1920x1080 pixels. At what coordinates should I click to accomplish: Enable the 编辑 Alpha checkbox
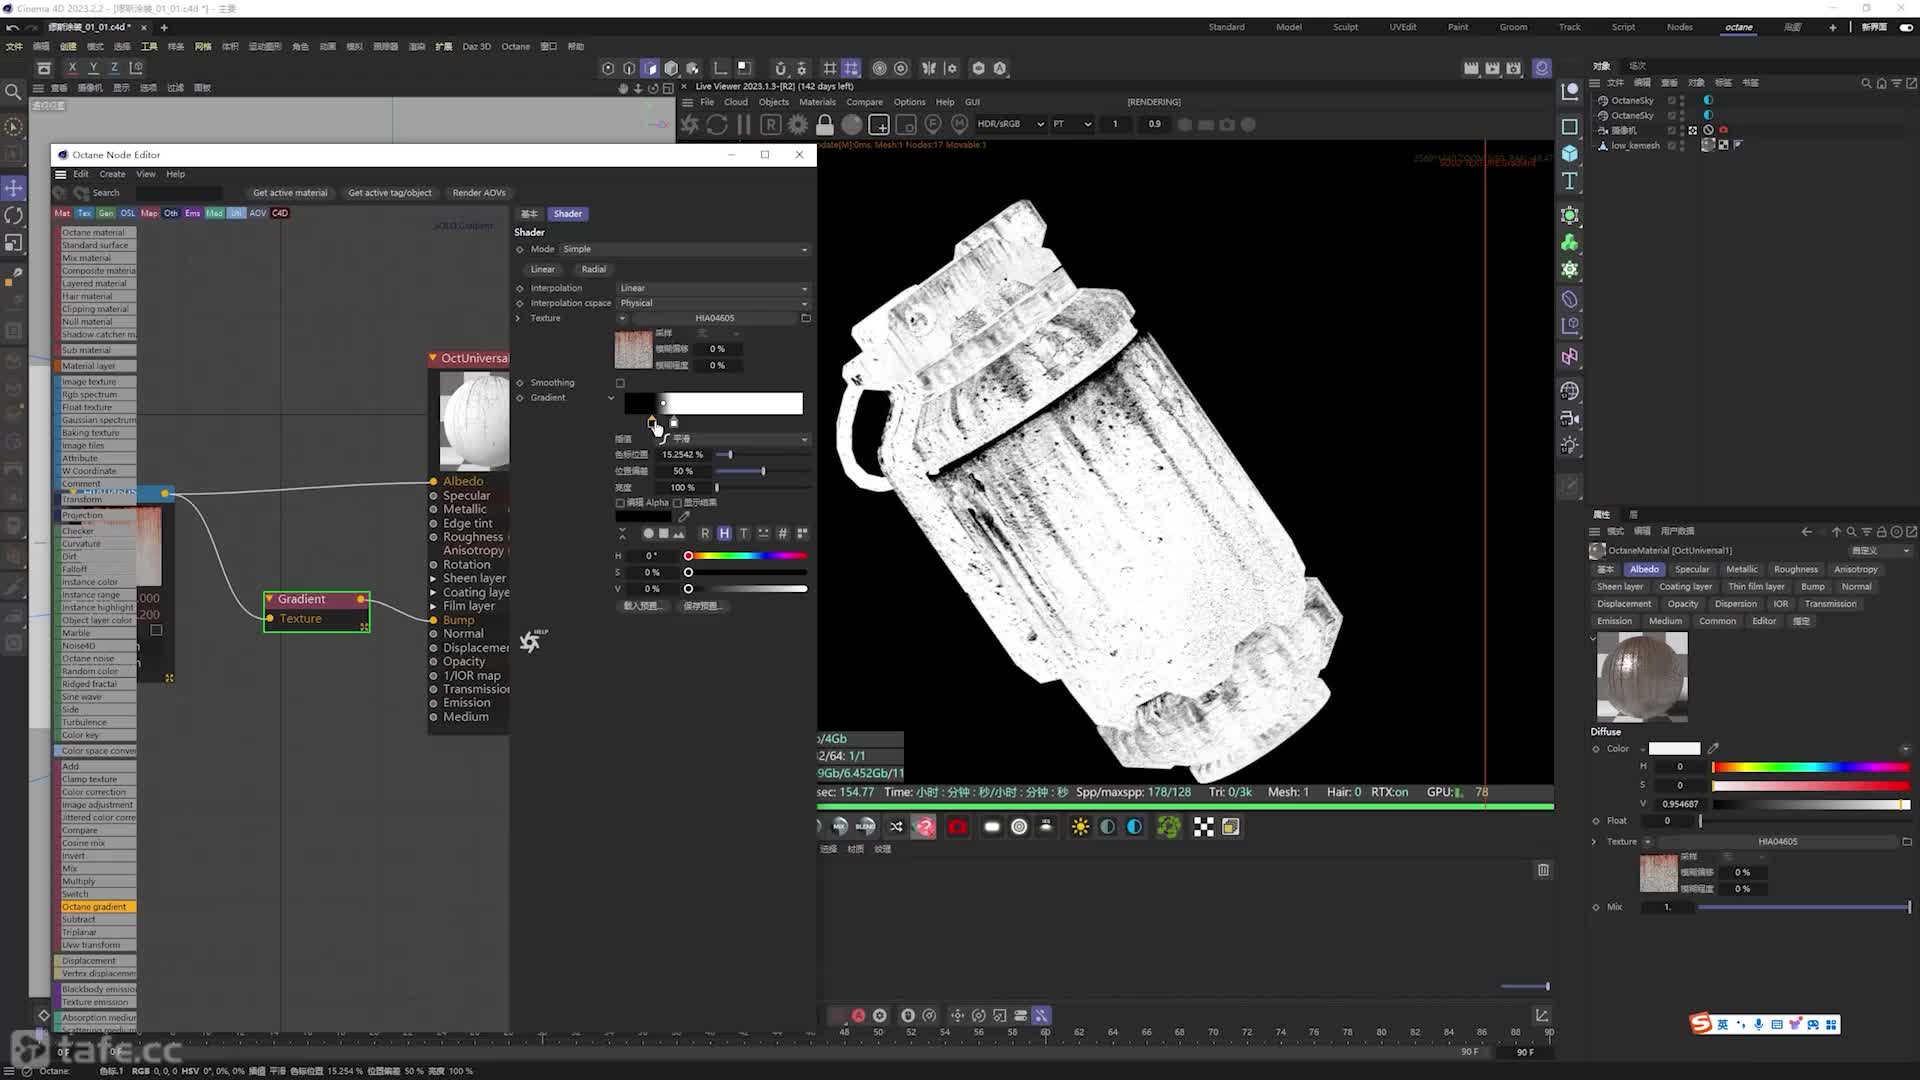click(x=620, y=503)
